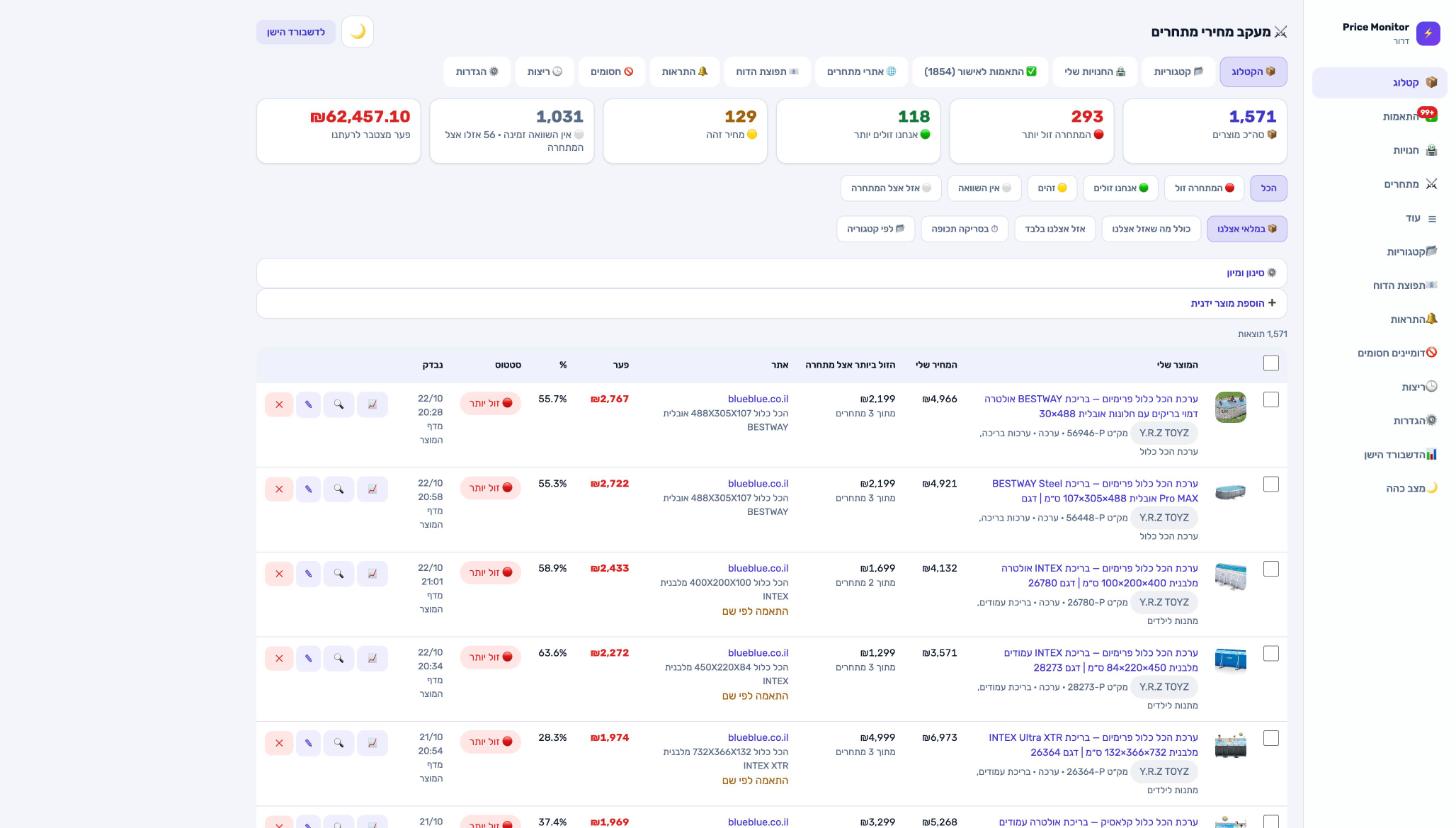Check the BESTWAY Steel Pro MAX row checkbox
The image size is (1456, 828).
1271,484
